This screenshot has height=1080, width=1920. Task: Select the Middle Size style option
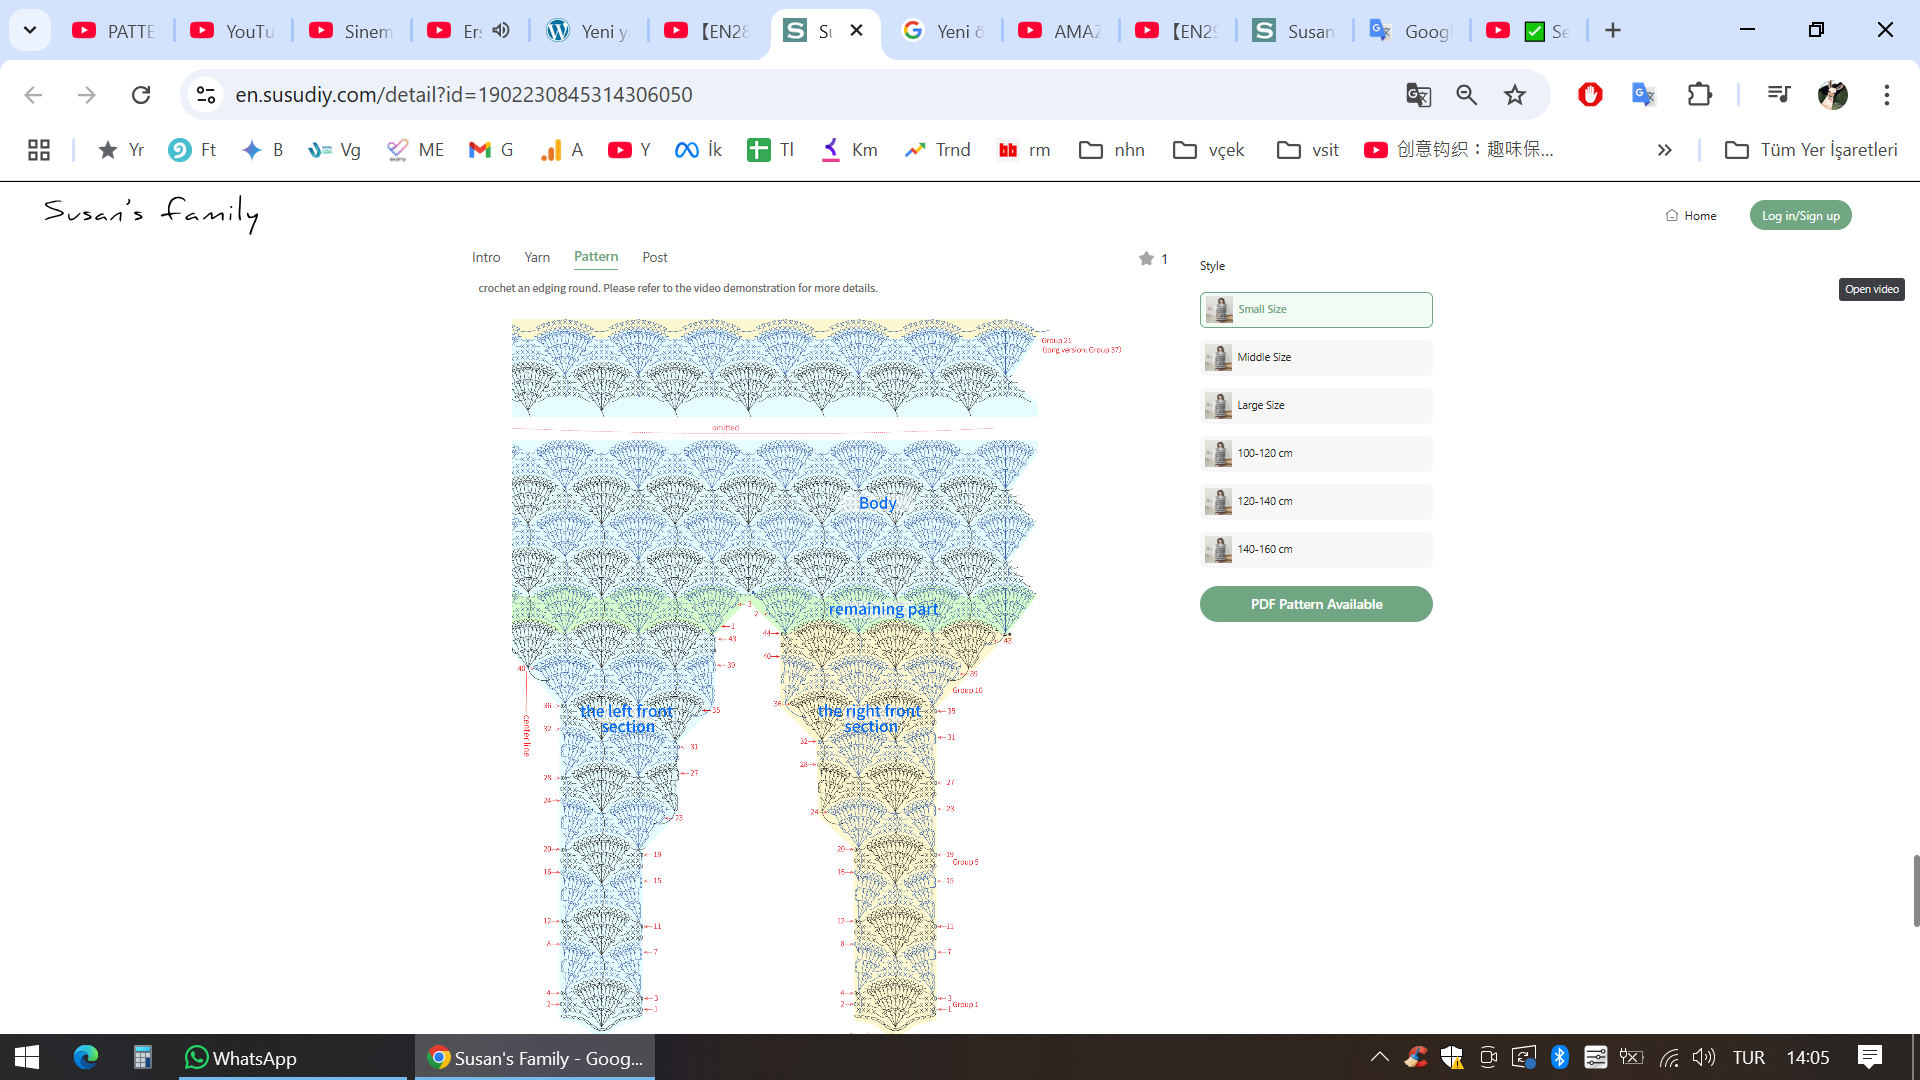click(1316, 358)
